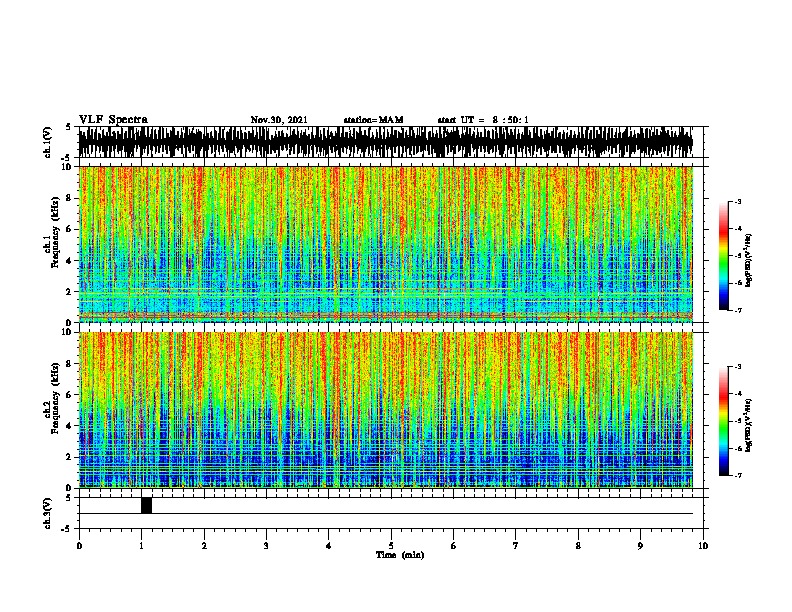792x612 pixels.
Task: Click the time axis tick label "4"
Action: click(x=329, y=546)
